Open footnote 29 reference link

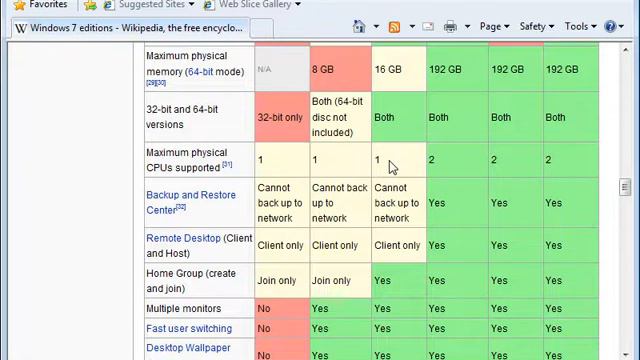pos(151,83)
